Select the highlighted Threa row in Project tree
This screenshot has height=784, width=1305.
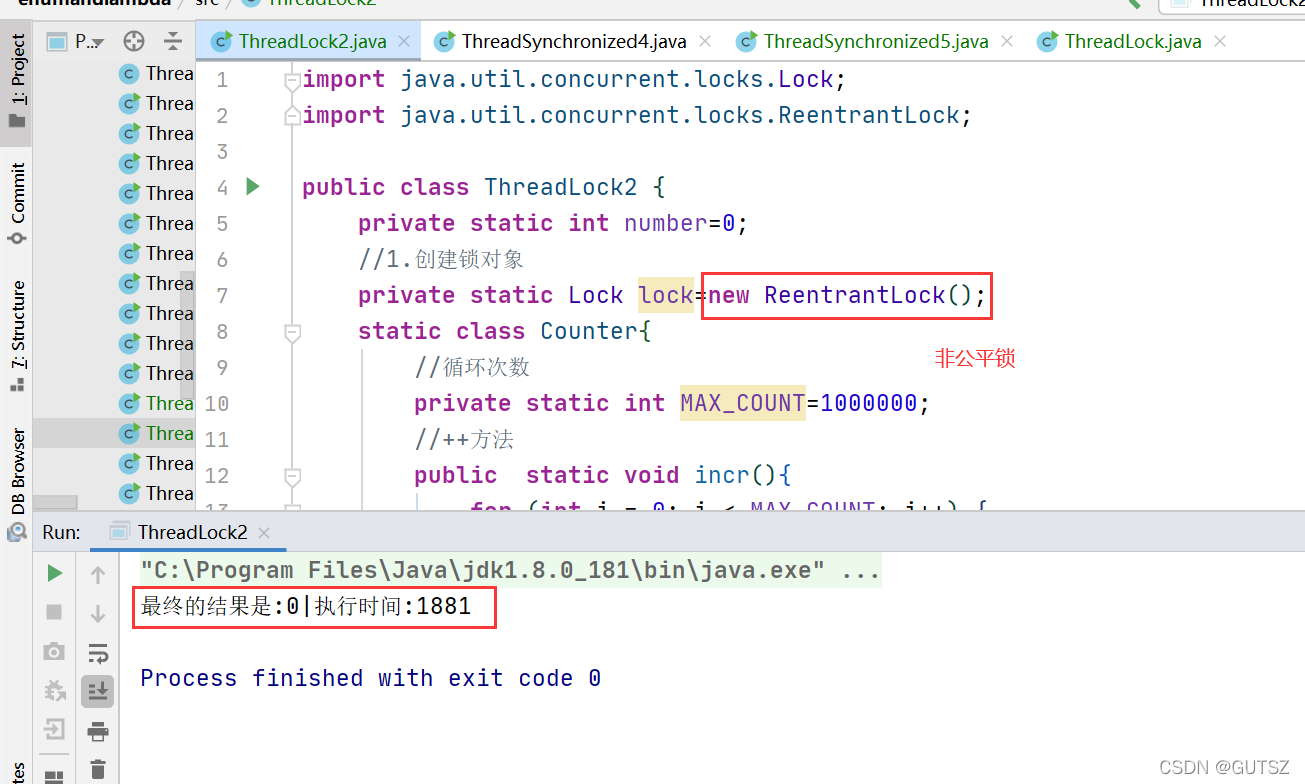pyautogui.click(x=114, y=433)
